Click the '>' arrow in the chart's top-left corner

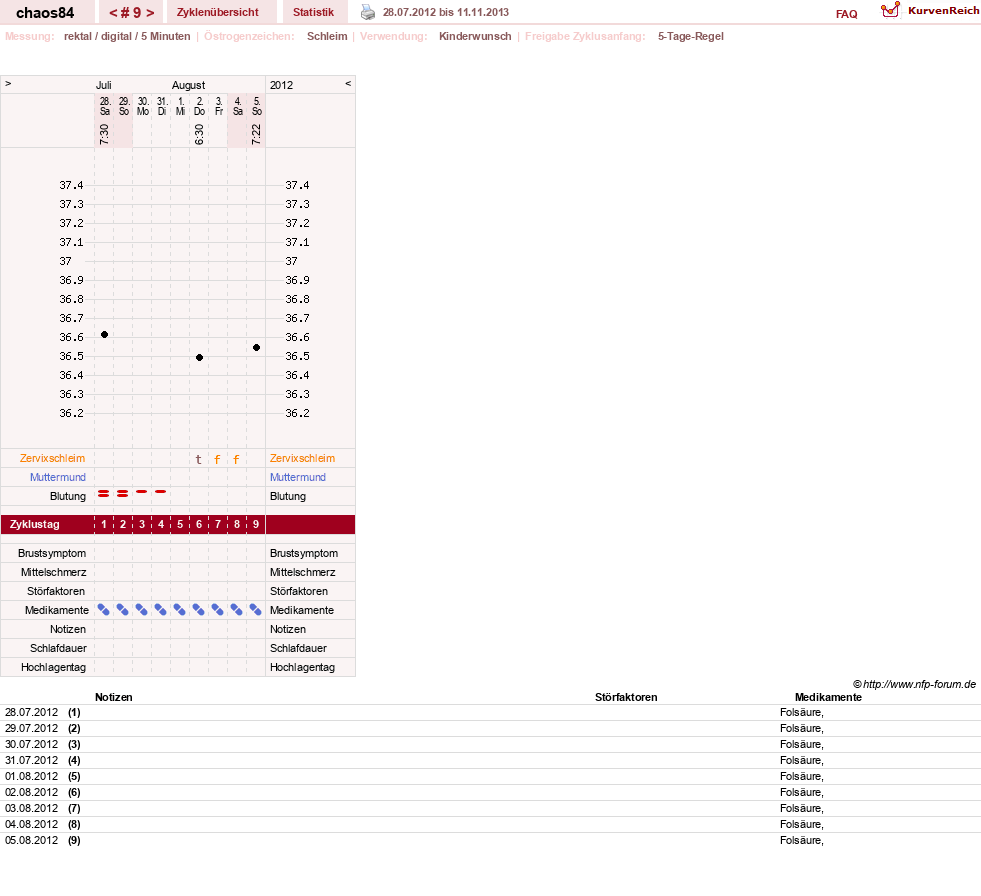click(8, 83)
